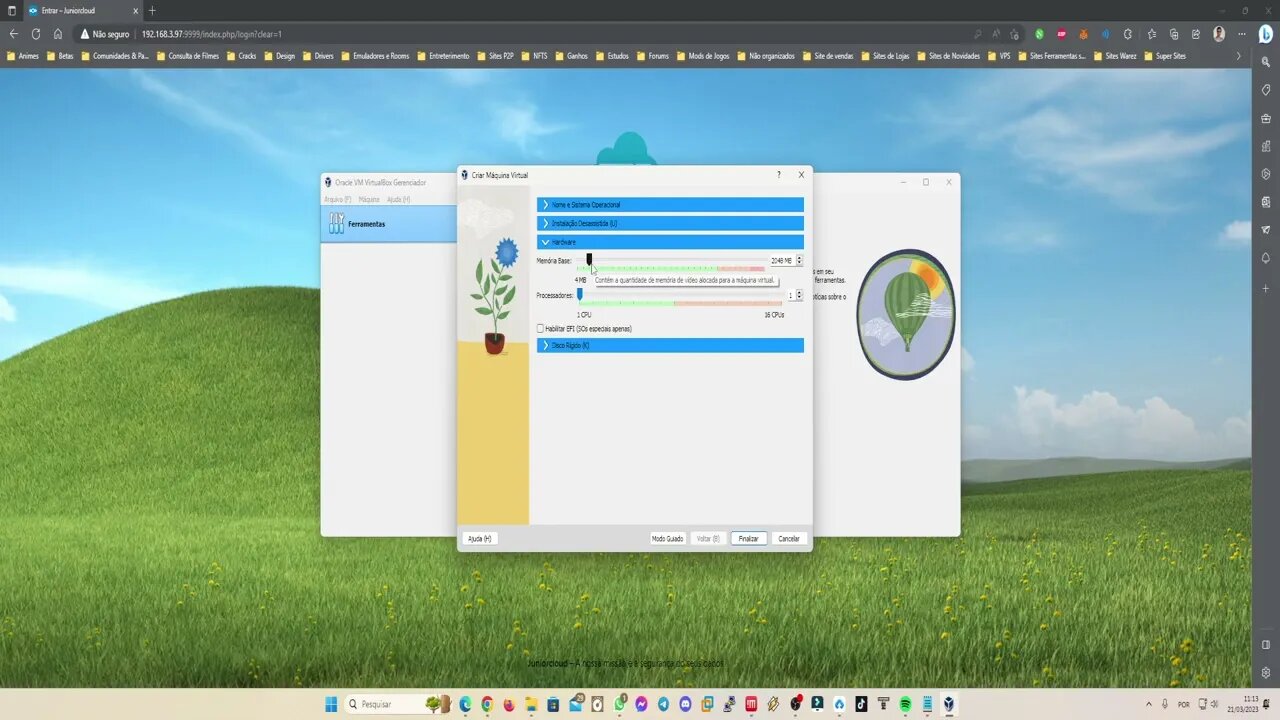Click the Finalizar button
Screen dimensions: 1280x720
click(x=749, y=538)
